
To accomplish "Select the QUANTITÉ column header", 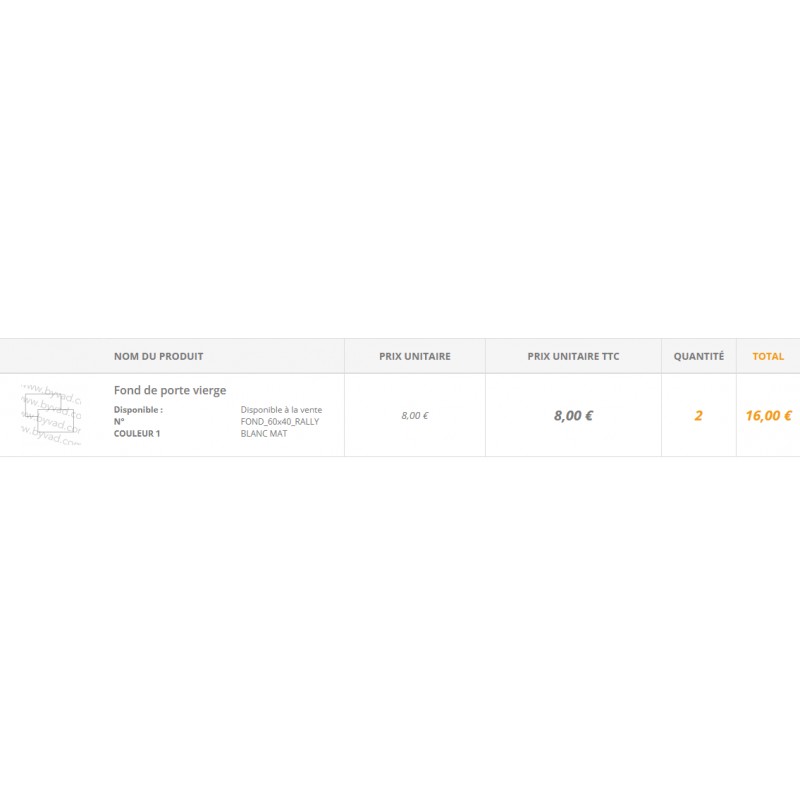I will click(698, 356).
